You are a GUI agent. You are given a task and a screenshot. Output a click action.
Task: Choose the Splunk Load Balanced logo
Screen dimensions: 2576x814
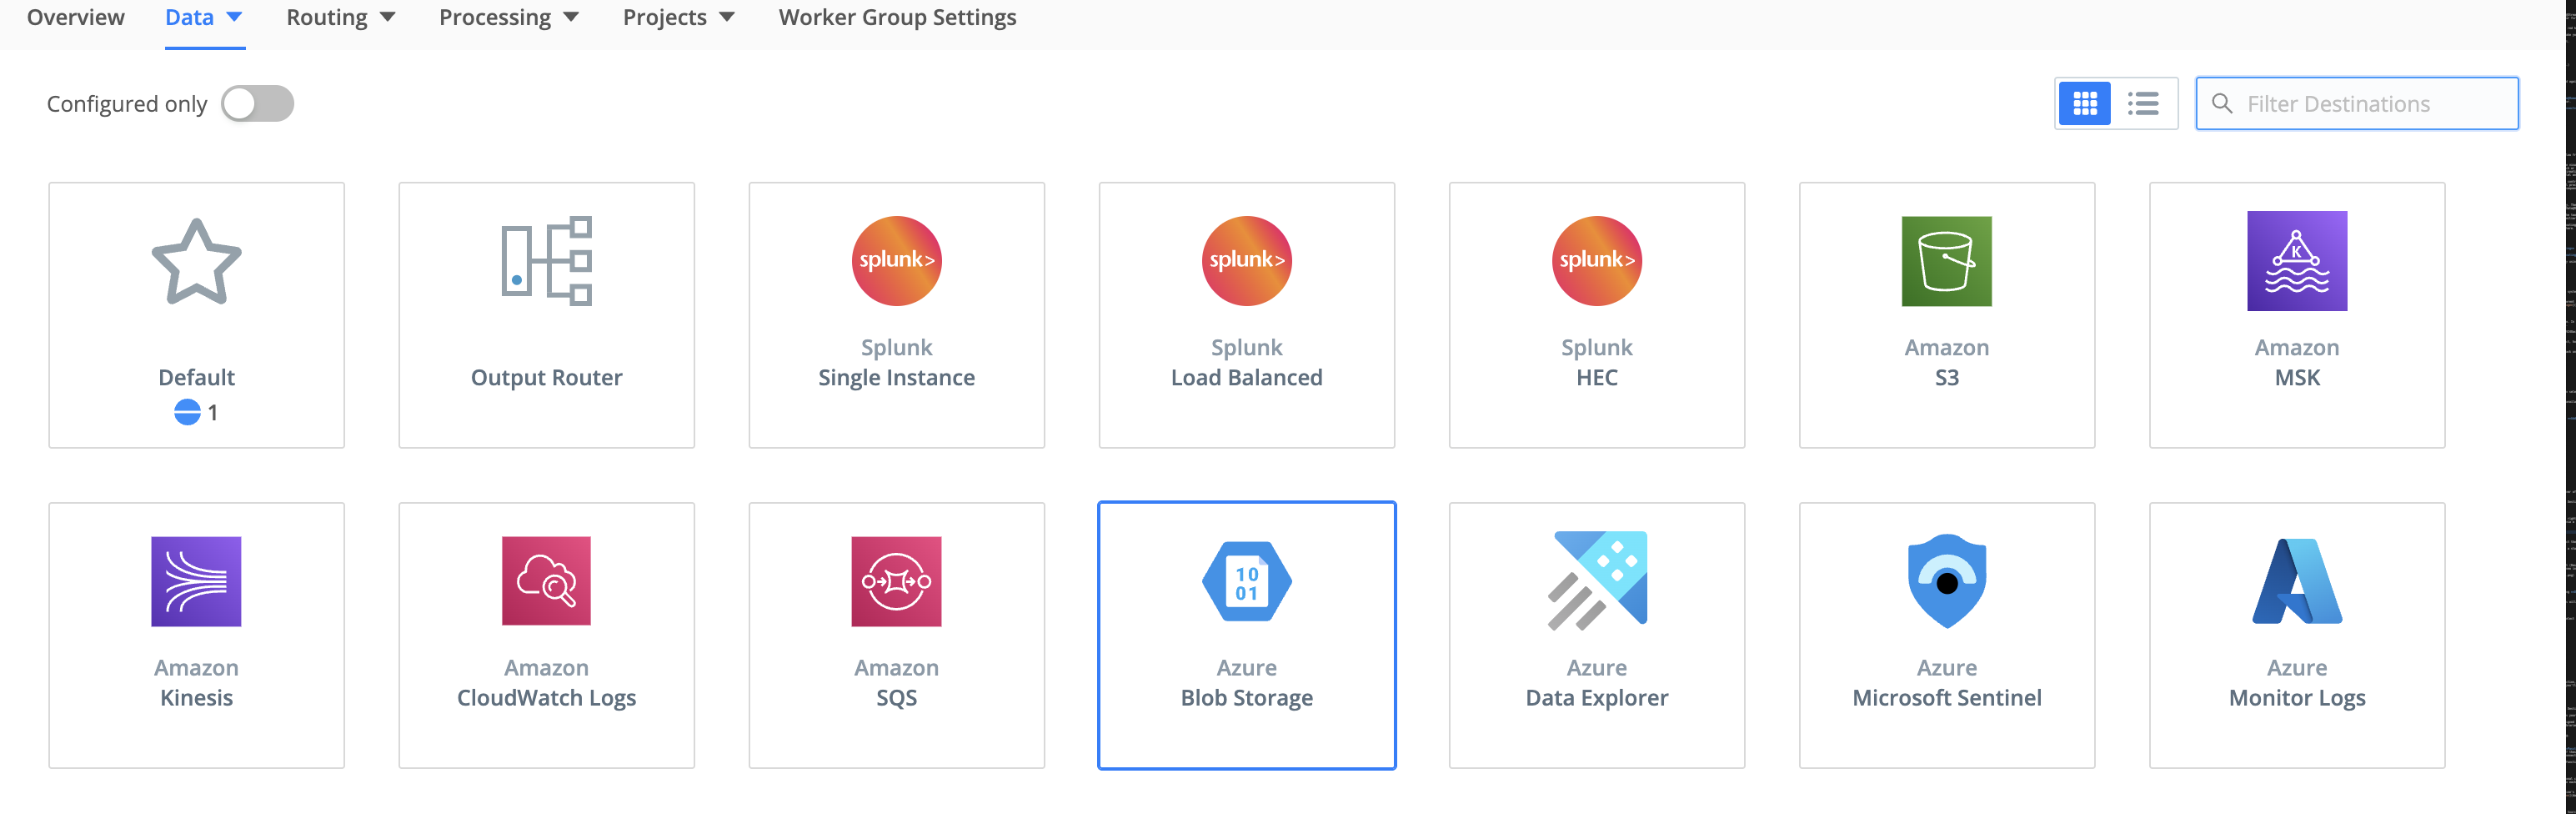[1246, 261]
